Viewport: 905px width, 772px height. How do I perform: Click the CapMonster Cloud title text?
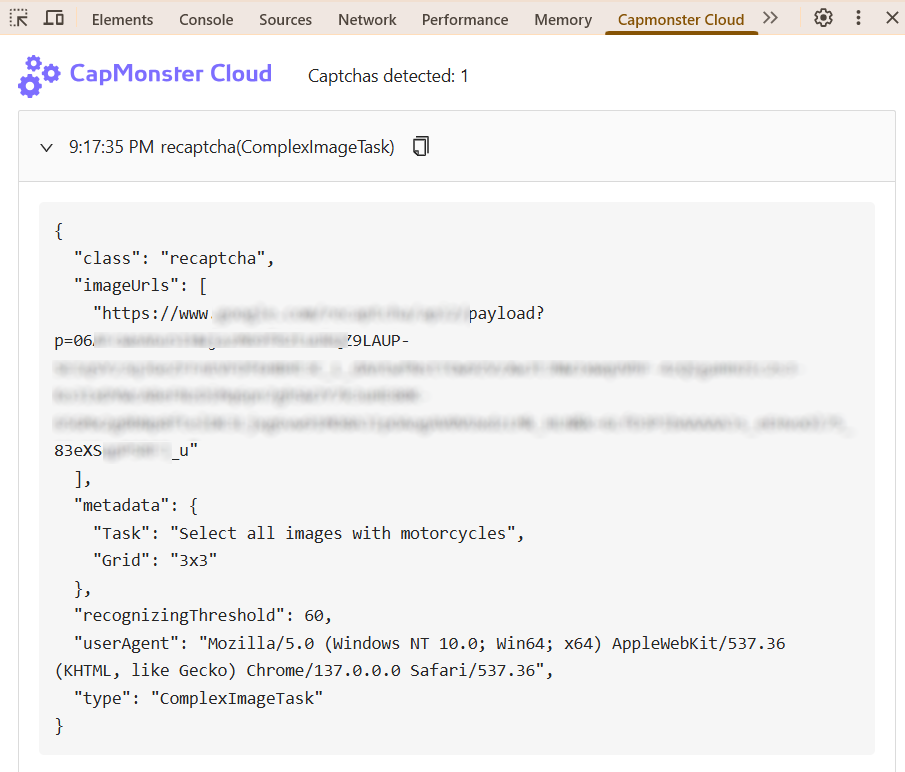(x=171, y=74)
